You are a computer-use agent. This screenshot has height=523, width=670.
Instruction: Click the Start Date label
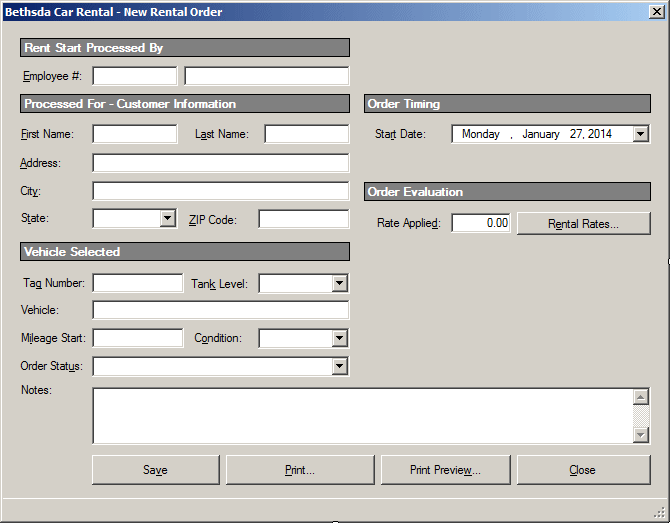(400, 134)
